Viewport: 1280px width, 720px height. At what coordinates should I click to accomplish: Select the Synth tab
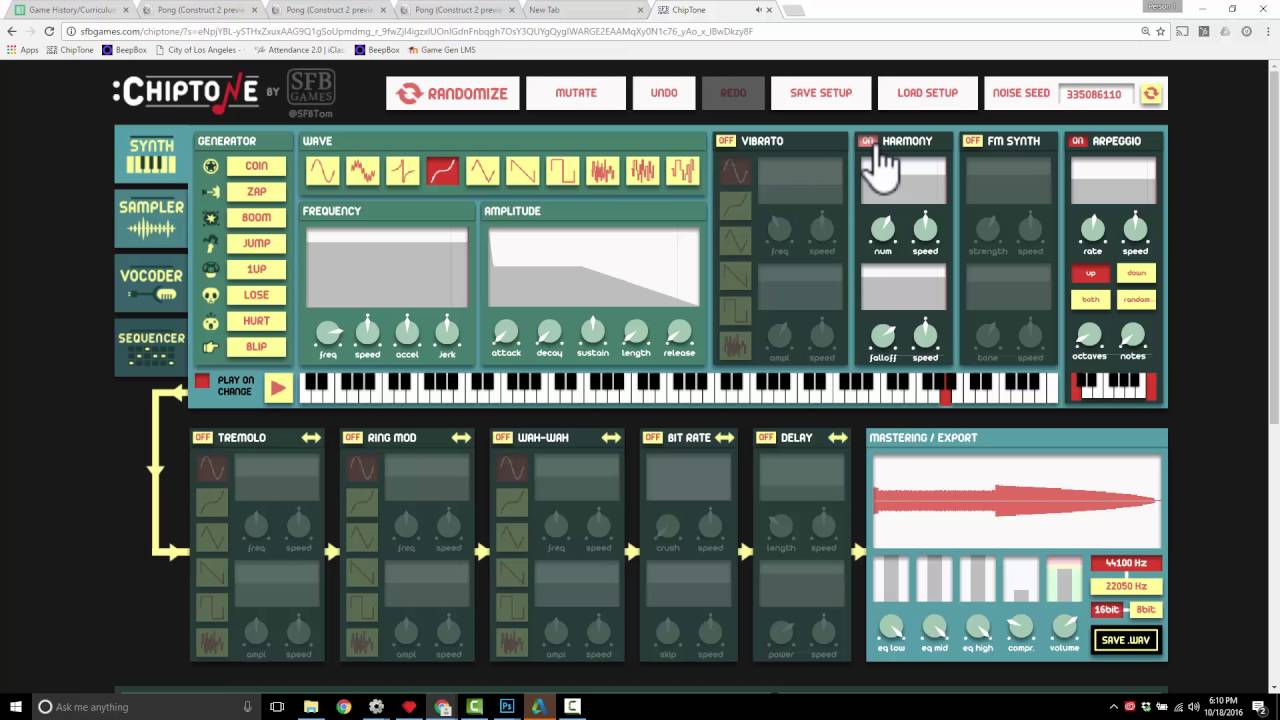coord(151,155)
